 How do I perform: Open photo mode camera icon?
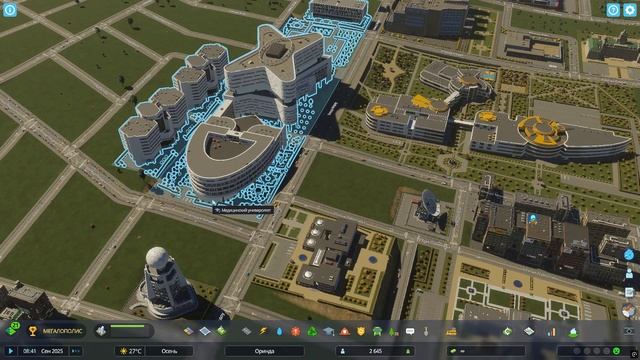[629, 331]
